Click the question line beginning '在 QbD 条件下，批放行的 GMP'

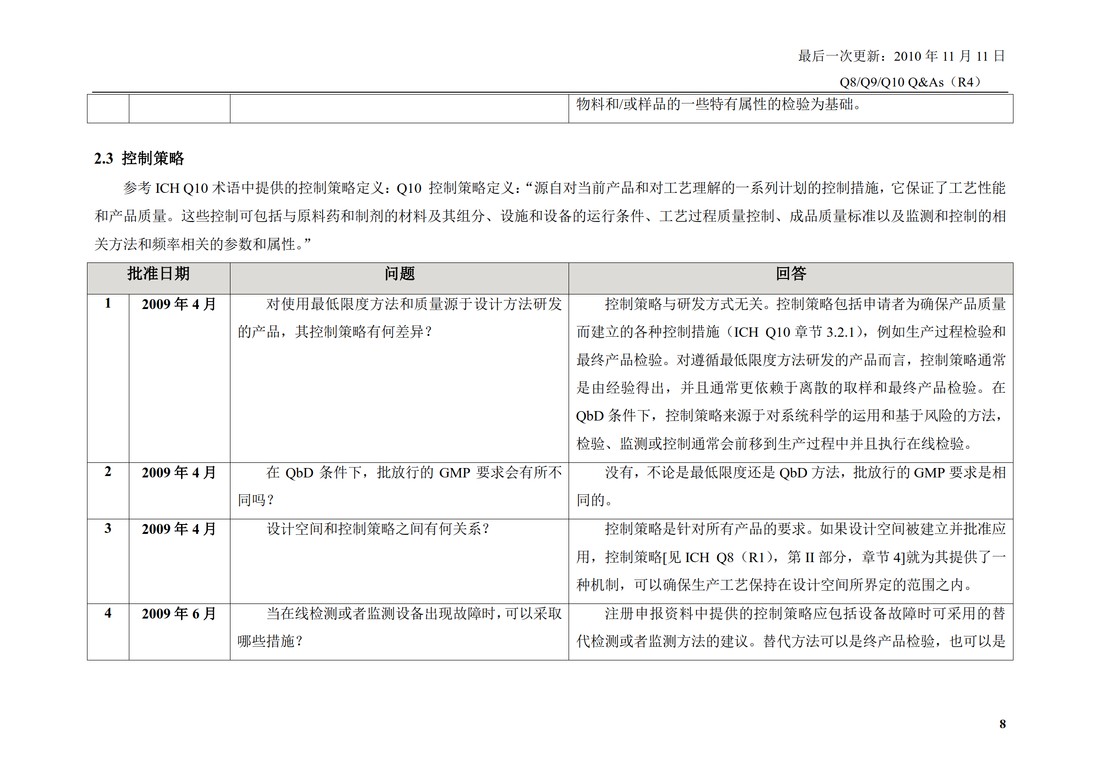coord(414,473)
